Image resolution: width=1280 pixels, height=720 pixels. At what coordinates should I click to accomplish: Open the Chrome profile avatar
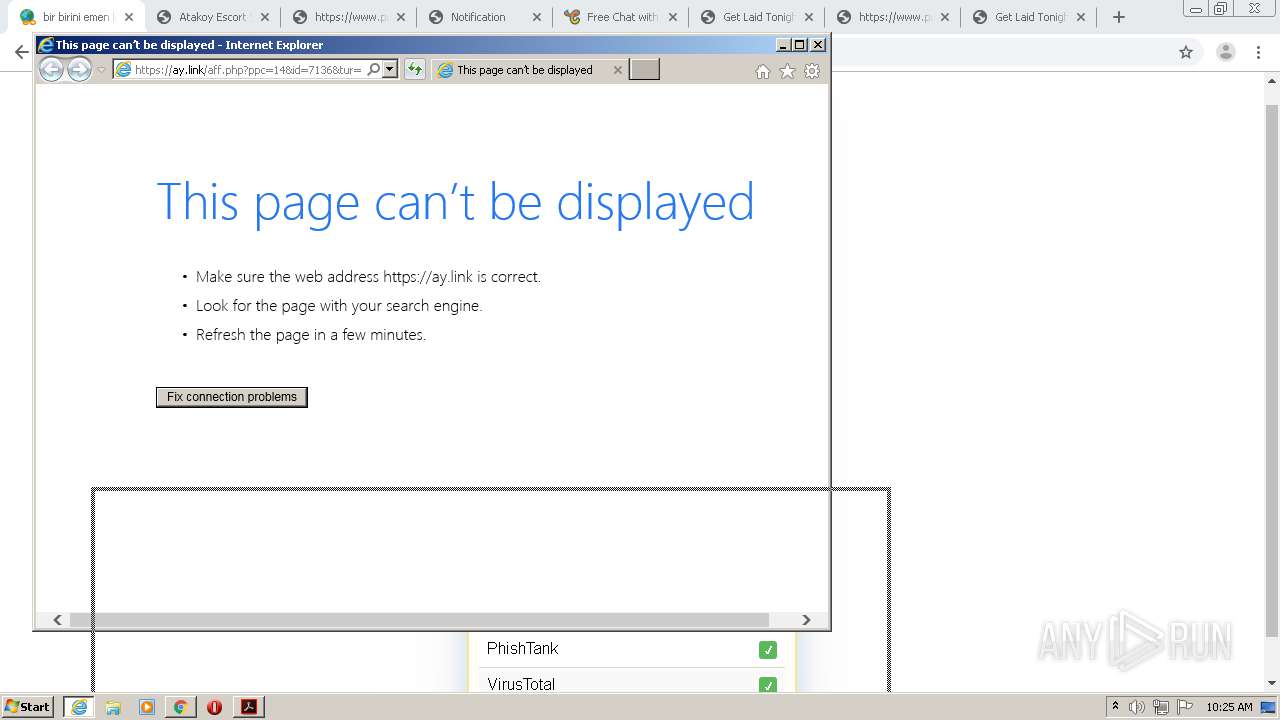tap(1226, 52)
